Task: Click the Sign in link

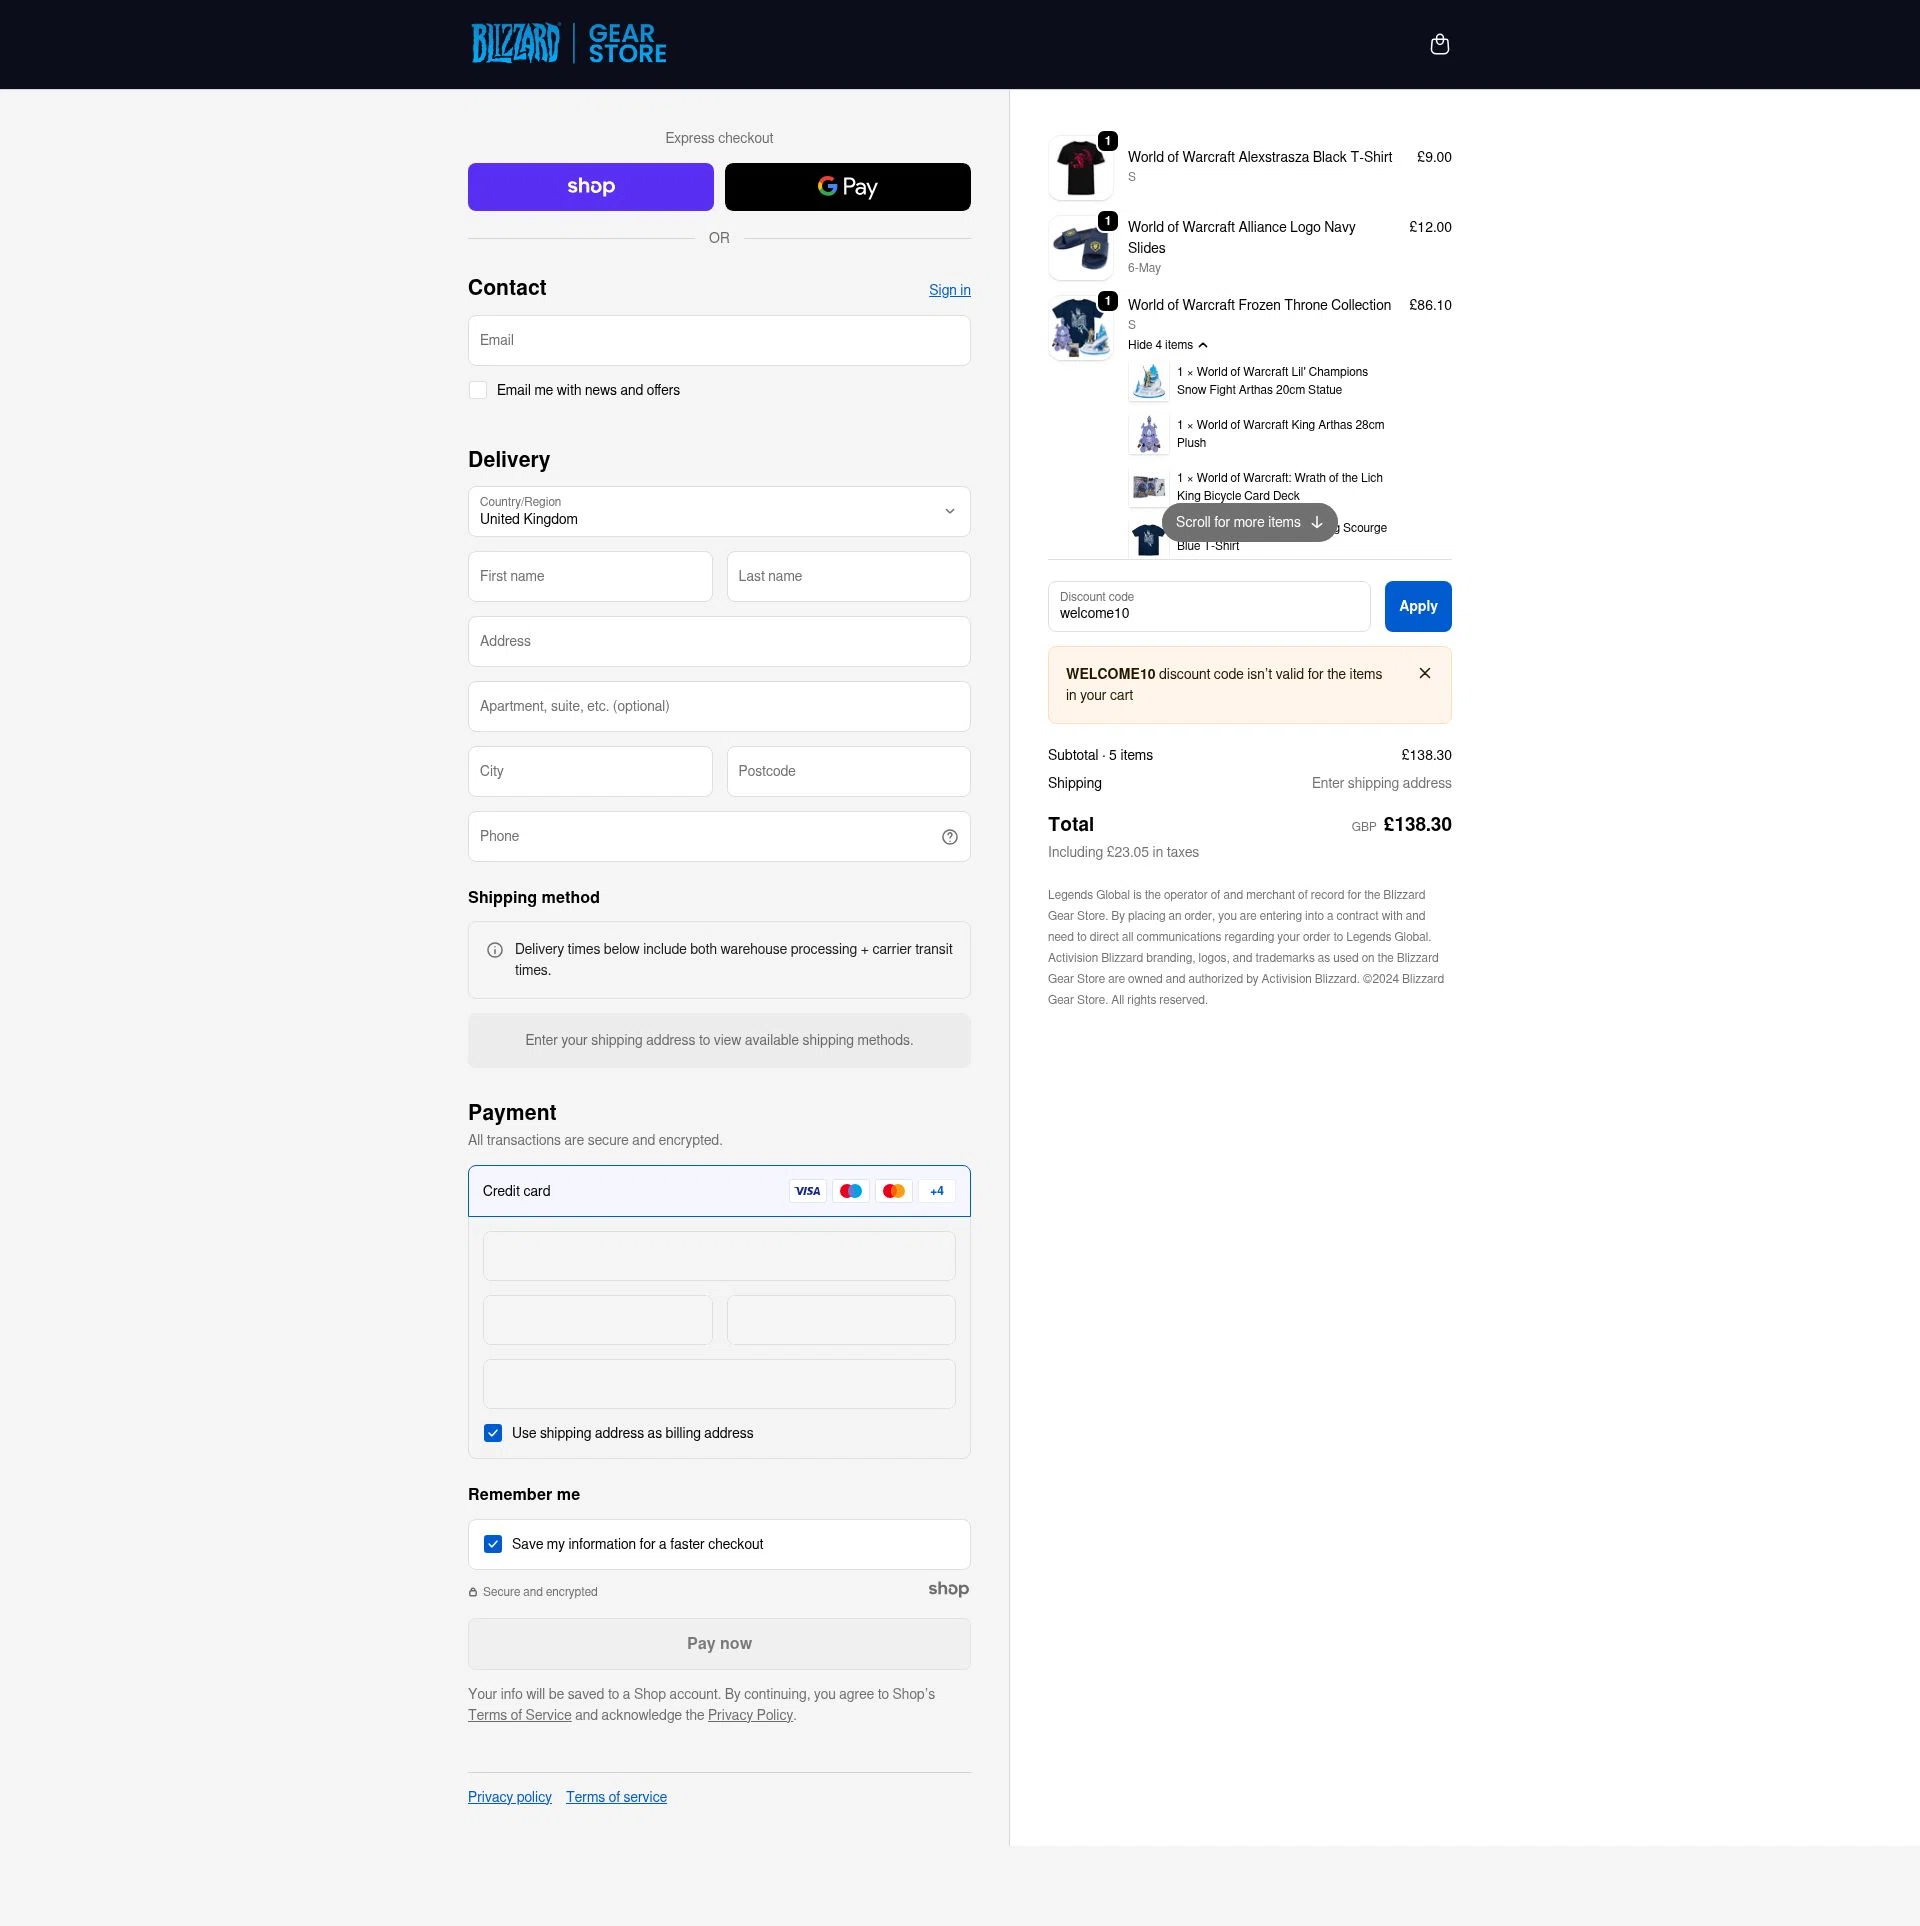Action: tap(950, 290)
